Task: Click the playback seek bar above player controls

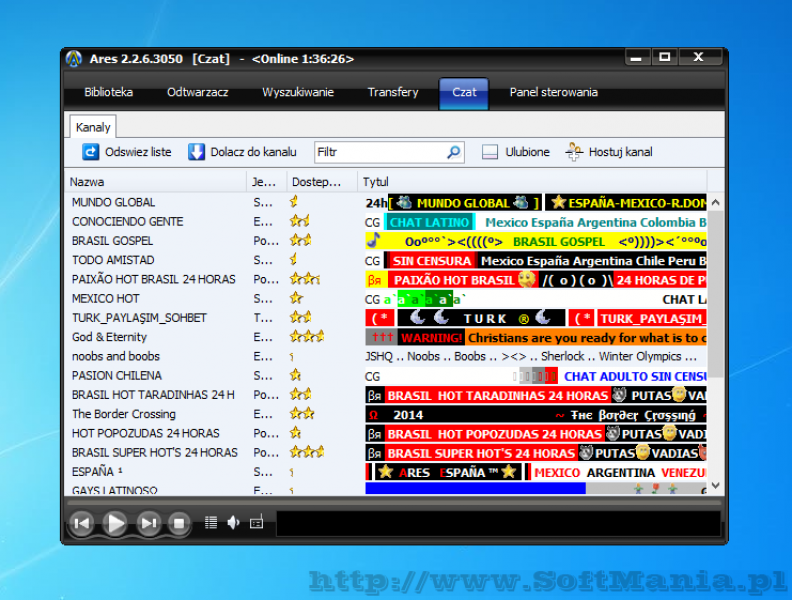Action: click(x=394, y=503)
